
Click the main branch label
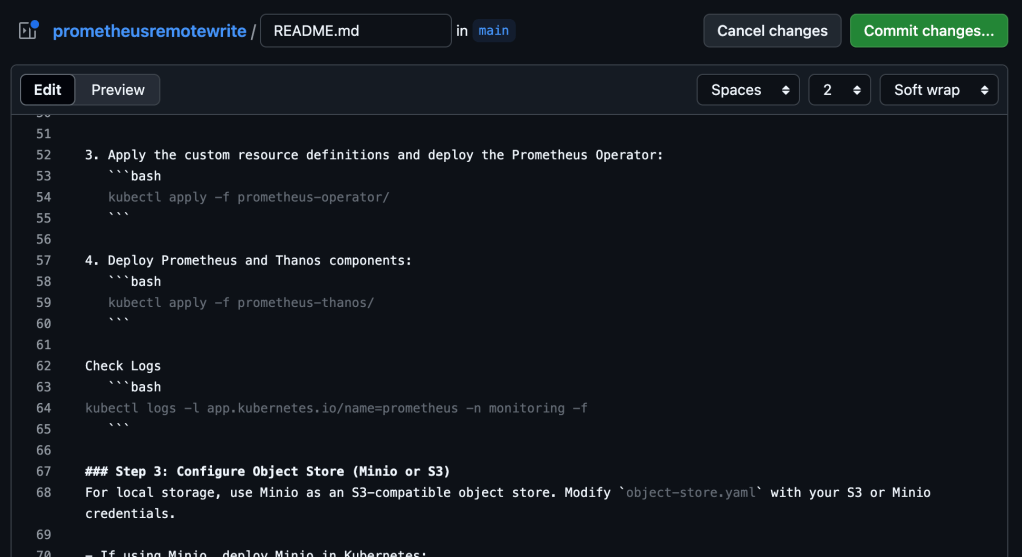(493, 31)
